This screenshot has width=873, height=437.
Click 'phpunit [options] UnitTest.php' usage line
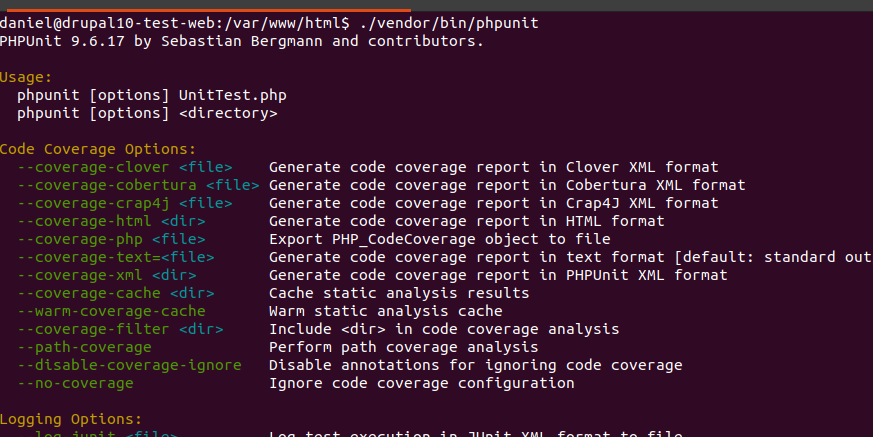tap(152, 95)
